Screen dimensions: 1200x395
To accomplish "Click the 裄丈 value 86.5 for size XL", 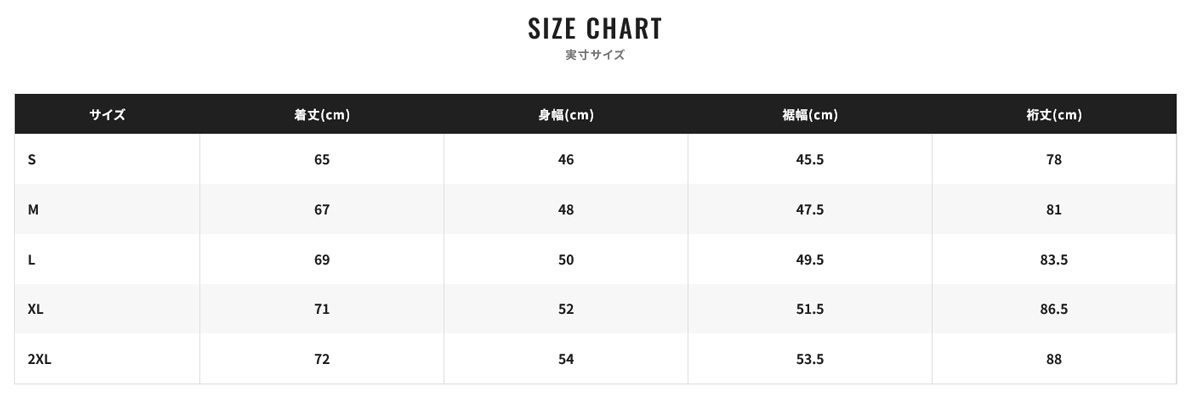I will click(1054, 310).
